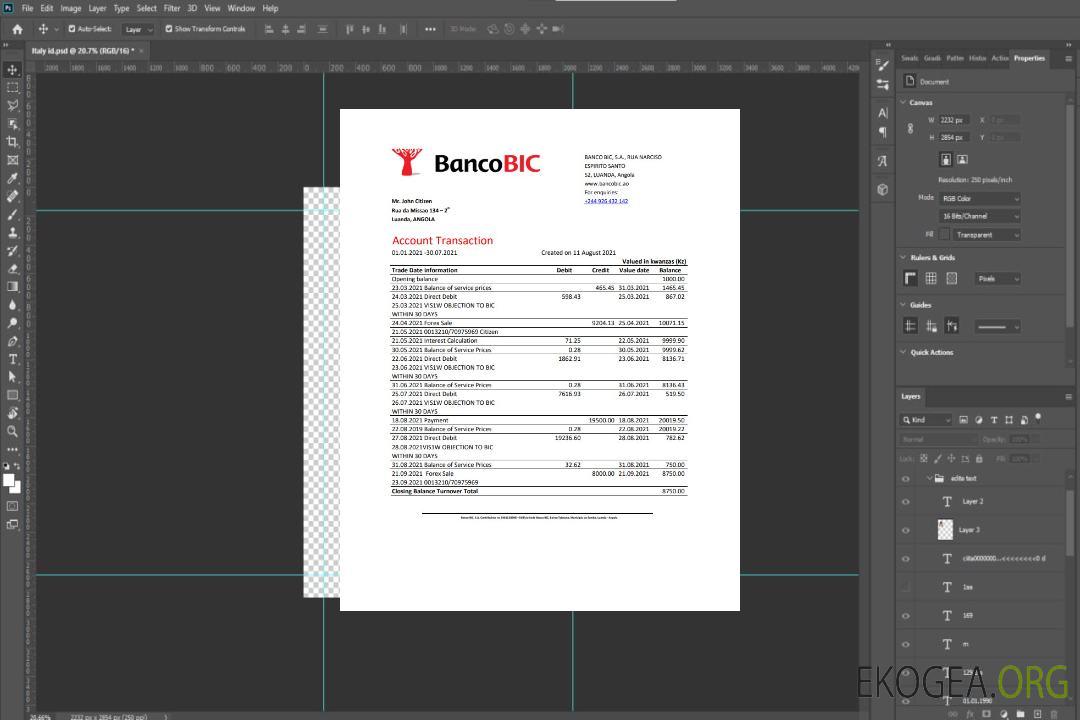
Task: Open the Transparent fill dropdown
Action: pos(987,235)
